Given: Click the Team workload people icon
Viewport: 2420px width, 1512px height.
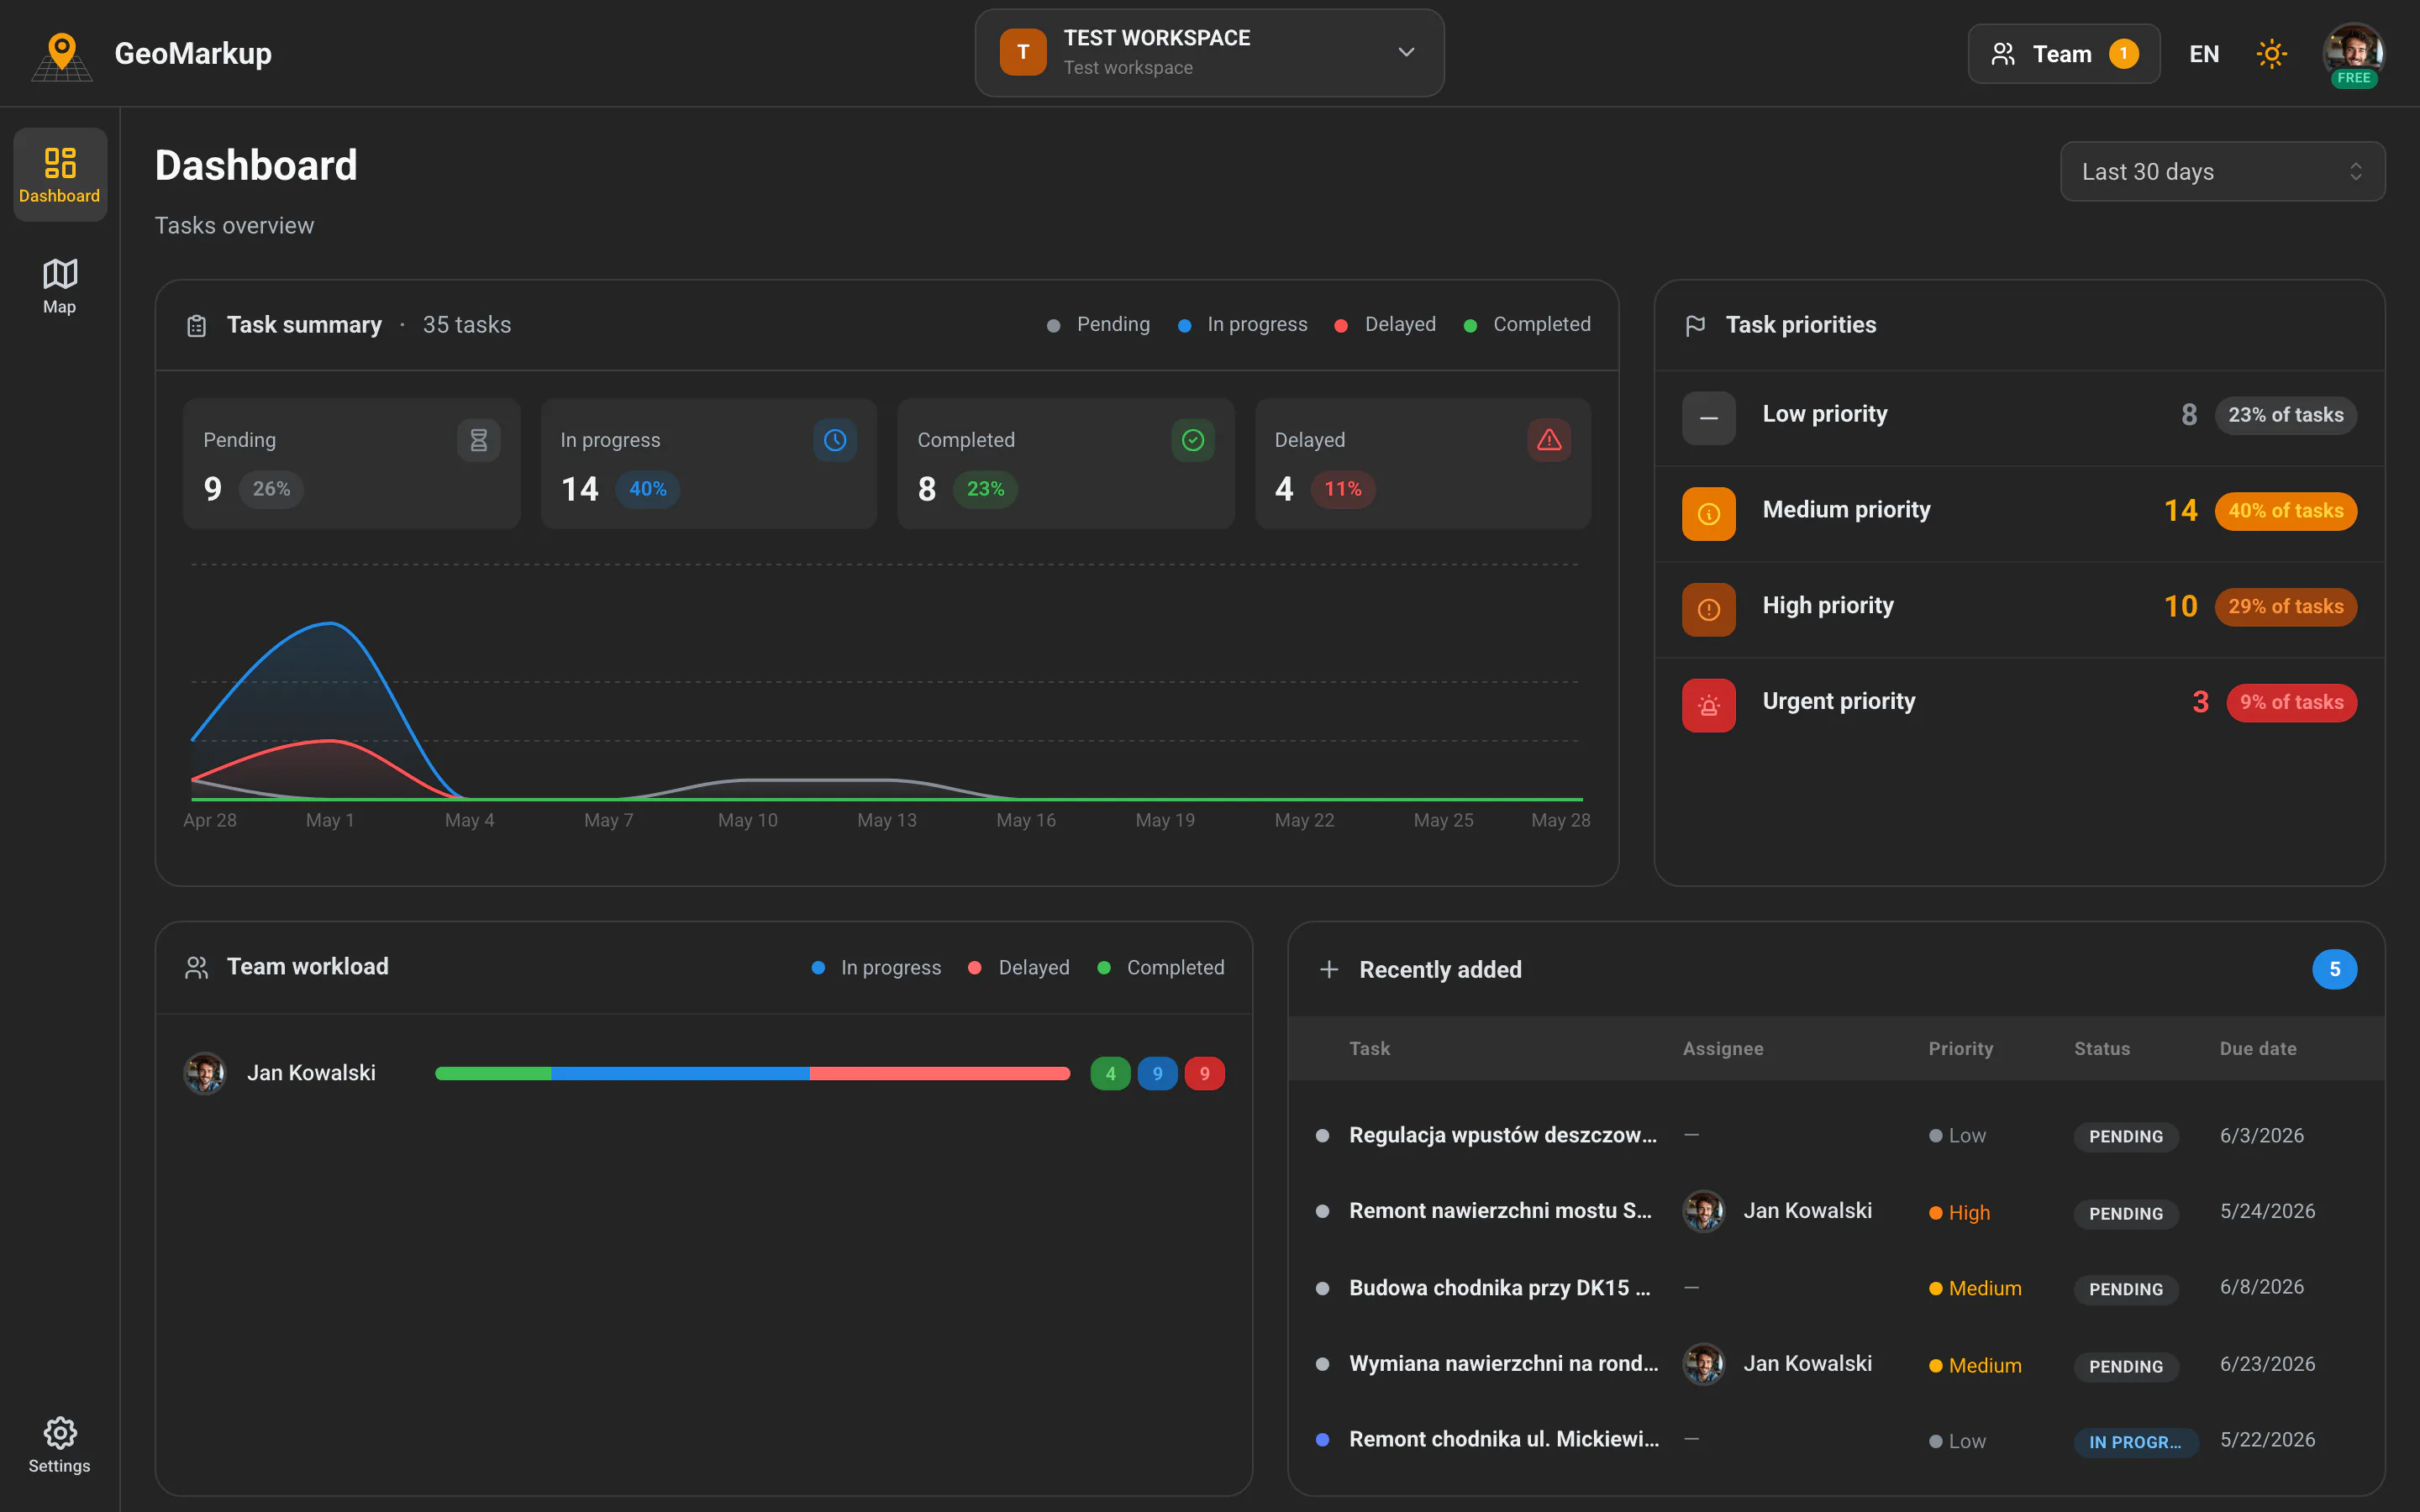Looking at the screenshot, I should click(196, 967).
